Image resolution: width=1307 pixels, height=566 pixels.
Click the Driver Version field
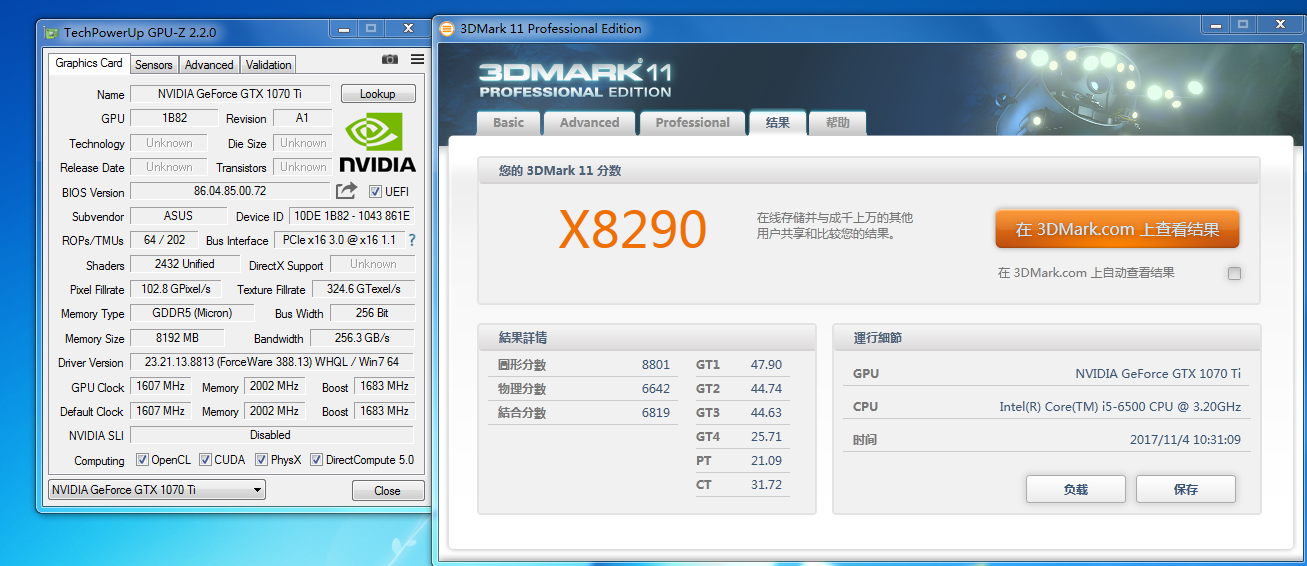point(272,362)
